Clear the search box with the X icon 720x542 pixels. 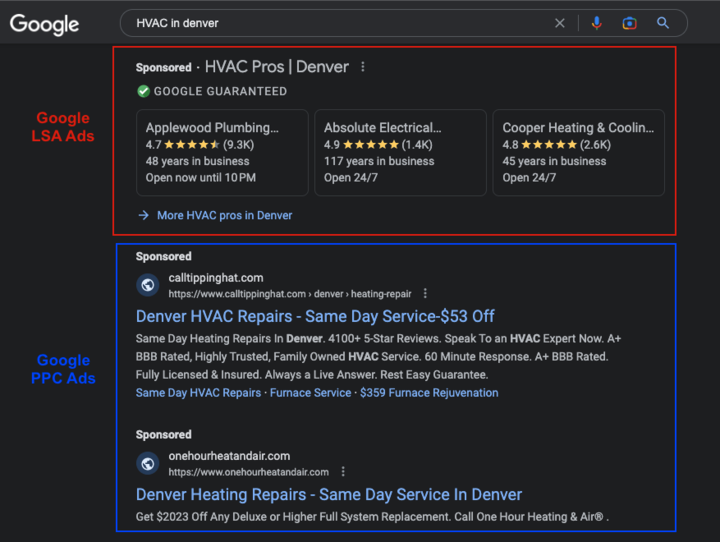point(559,23)
